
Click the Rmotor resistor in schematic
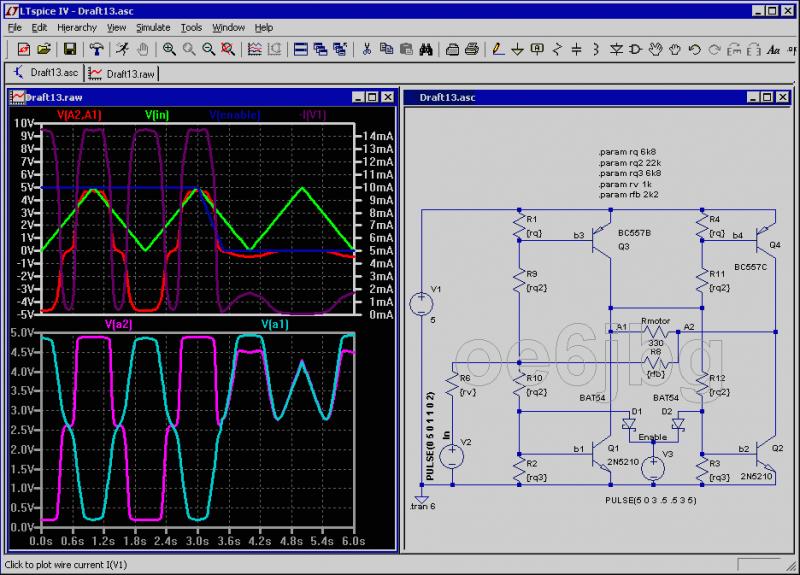655,331
